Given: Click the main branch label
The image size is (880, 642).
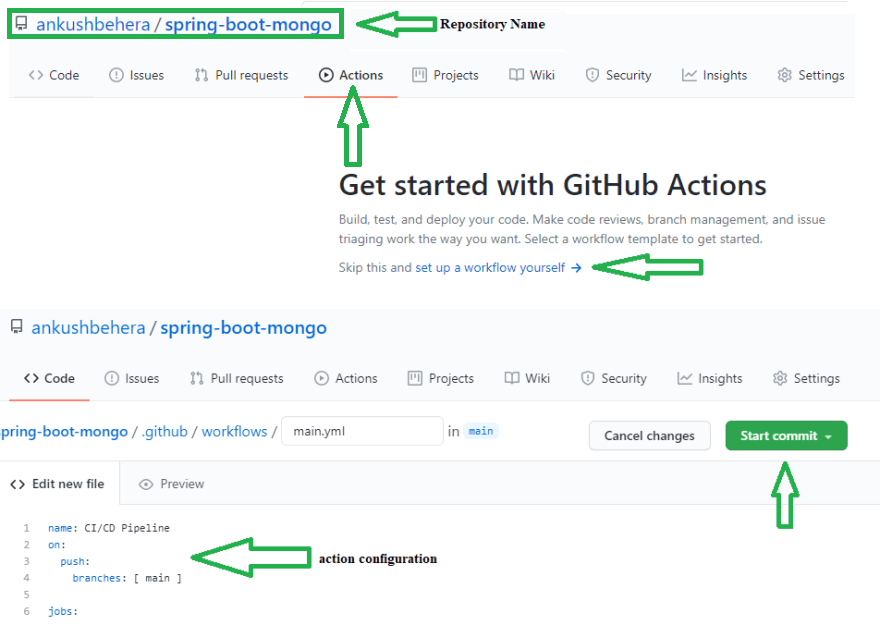Looking at the screenshot, I should (481, 432).
